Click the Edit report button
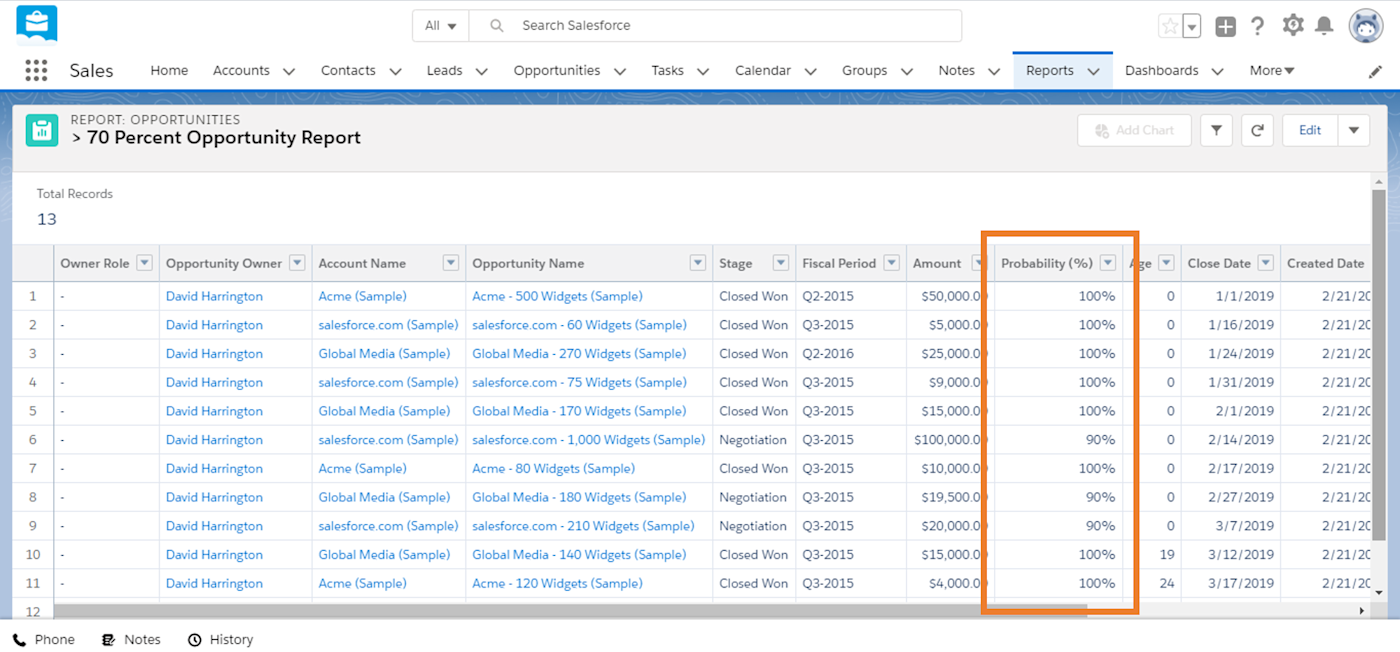 (x=1310, y=130)
